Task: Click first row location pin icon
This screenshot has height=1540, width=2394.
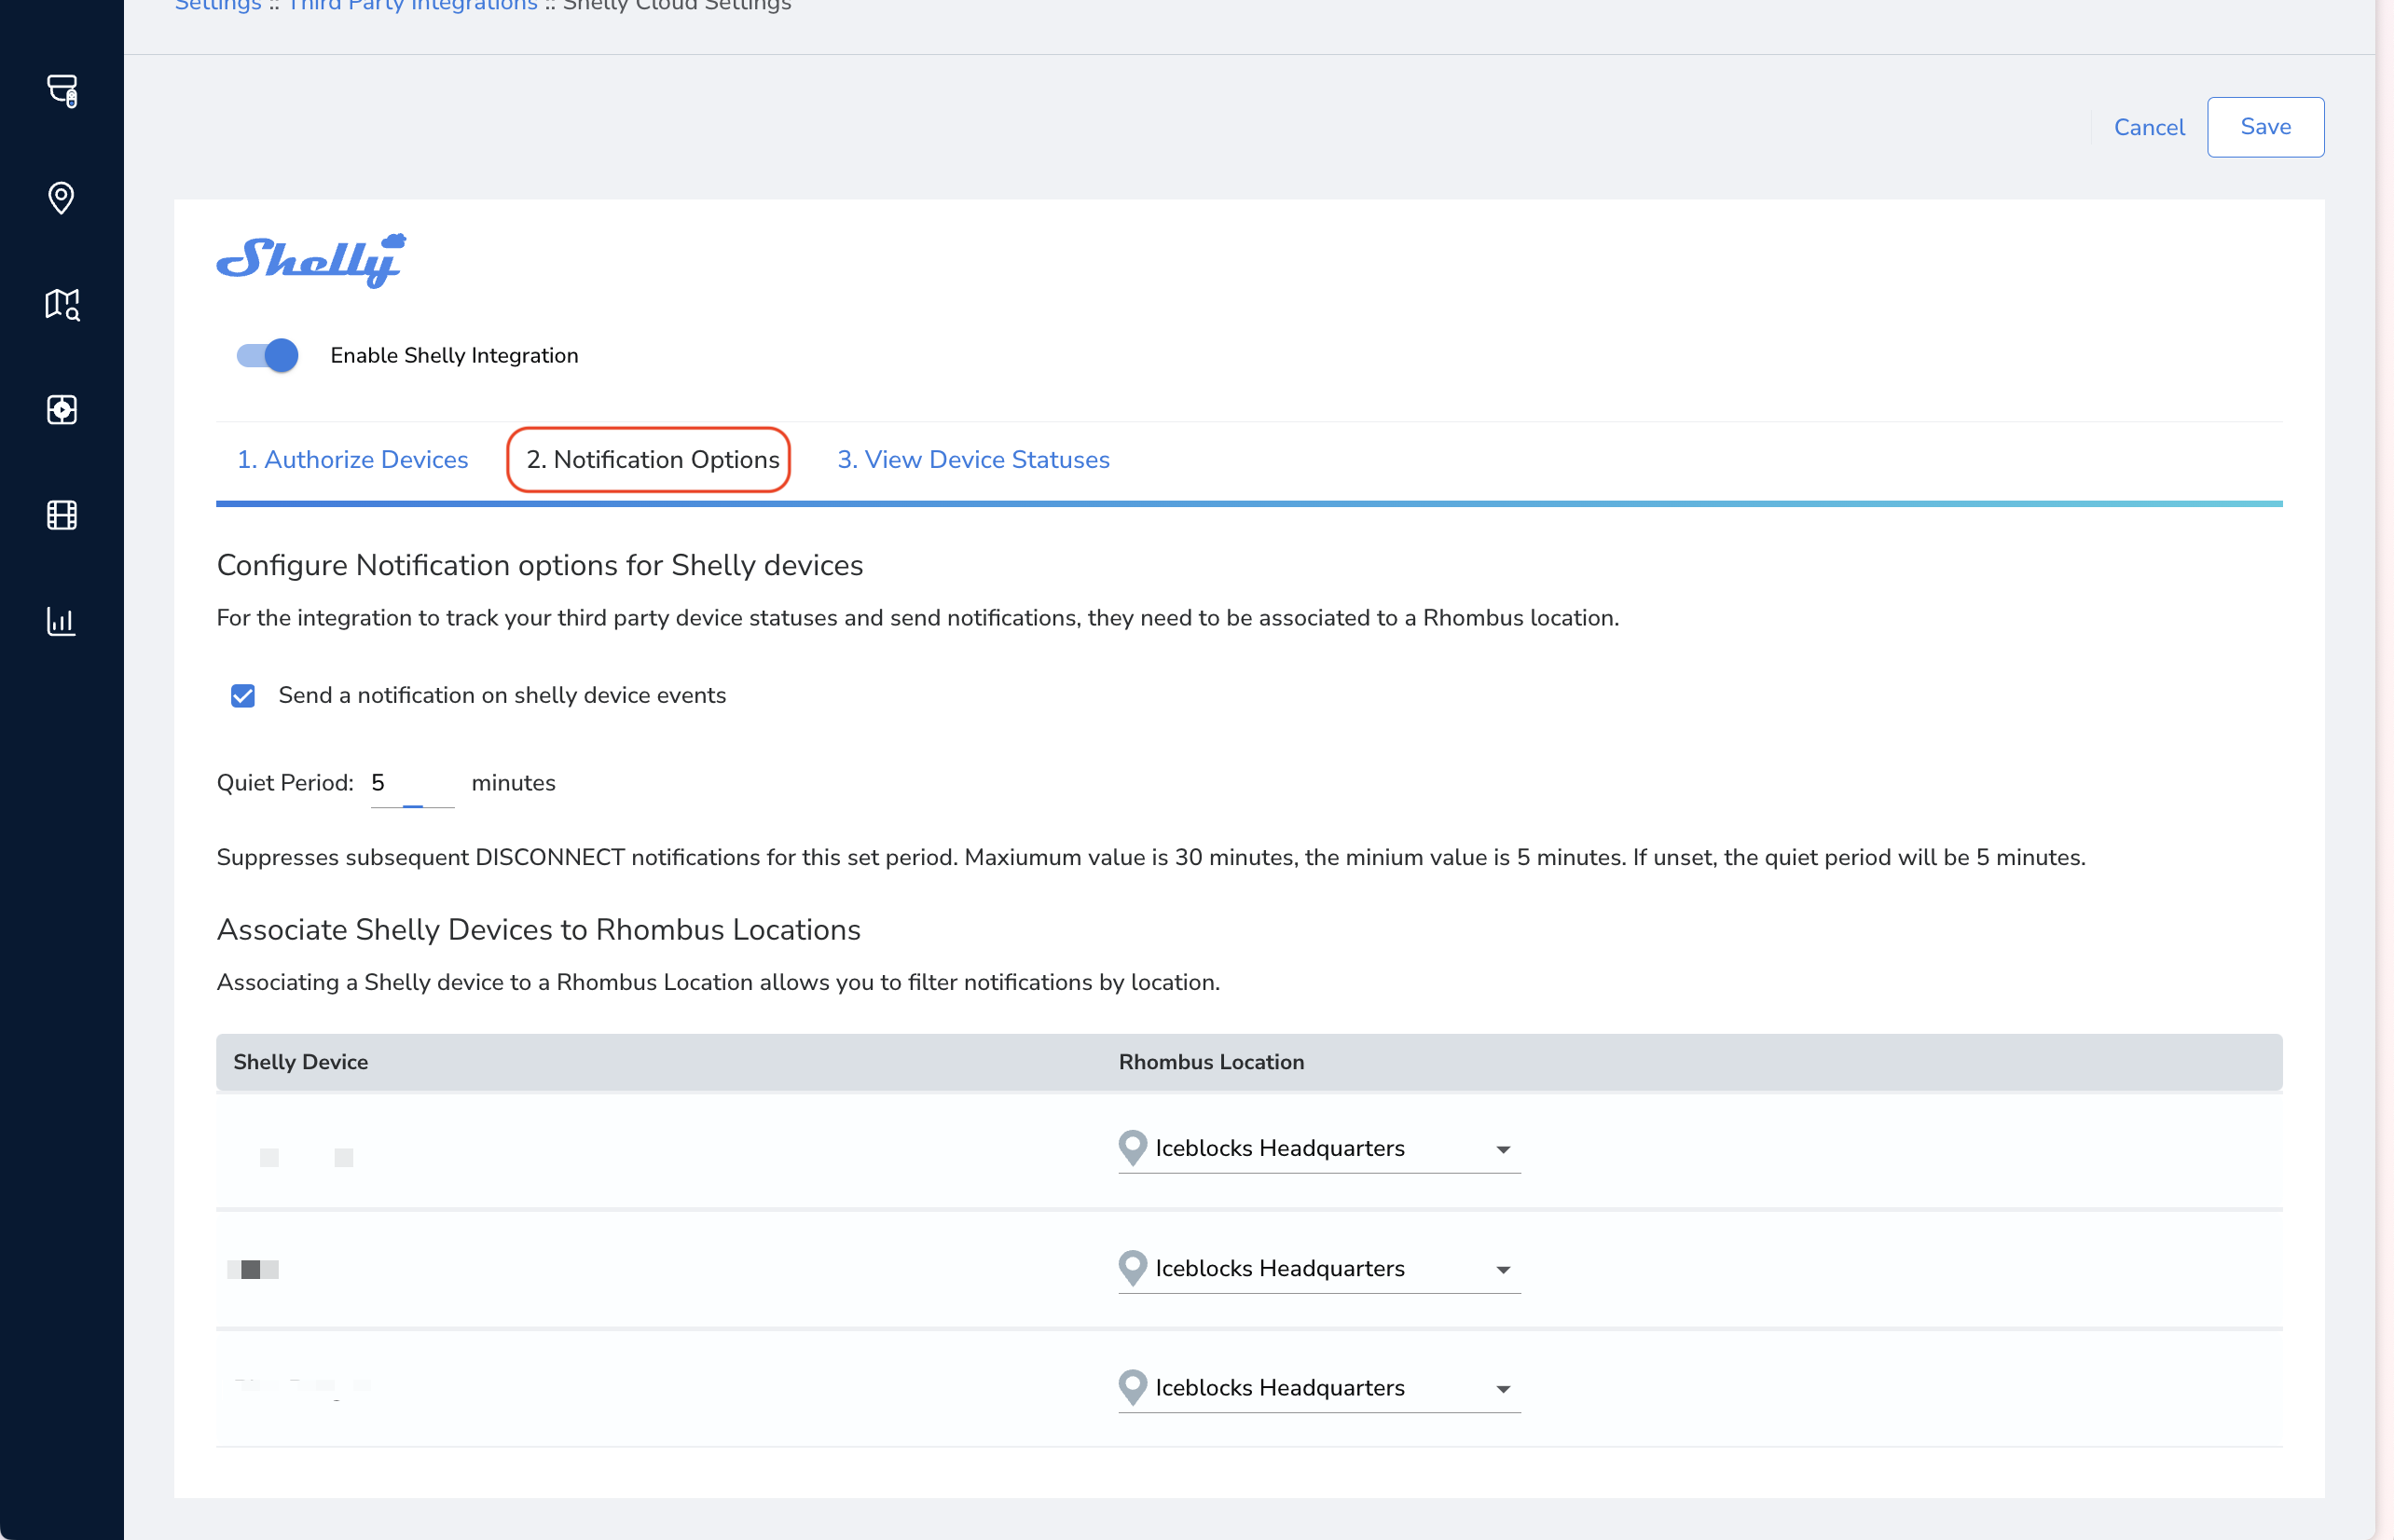Action: tap(1132, 1148)
